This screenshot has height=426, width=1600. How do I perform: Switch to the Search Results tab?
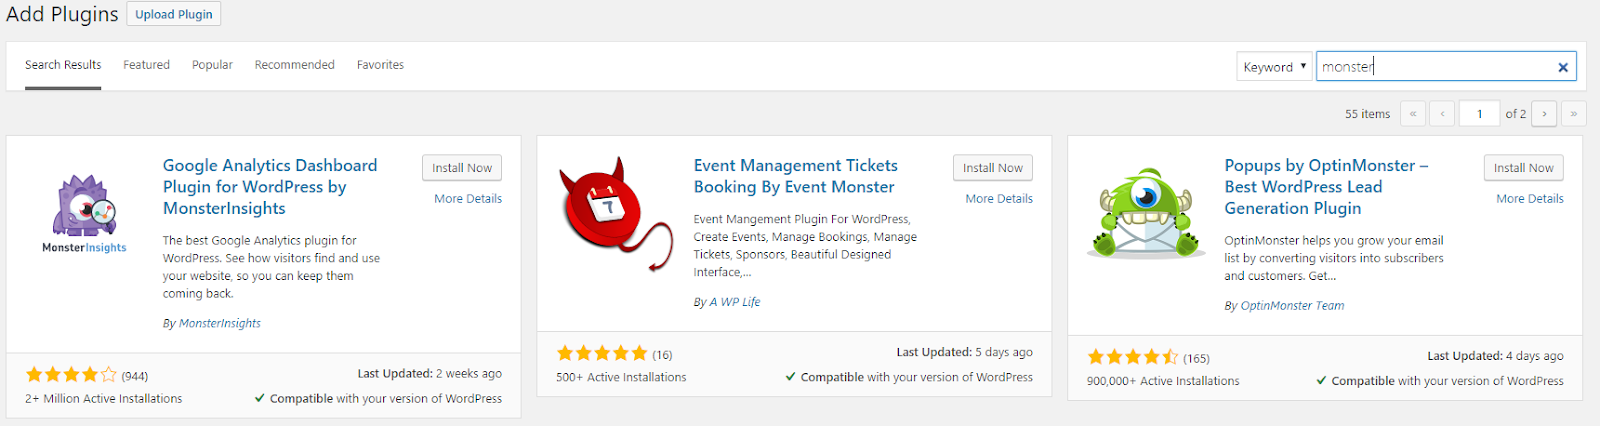click(x=63, y=65)
